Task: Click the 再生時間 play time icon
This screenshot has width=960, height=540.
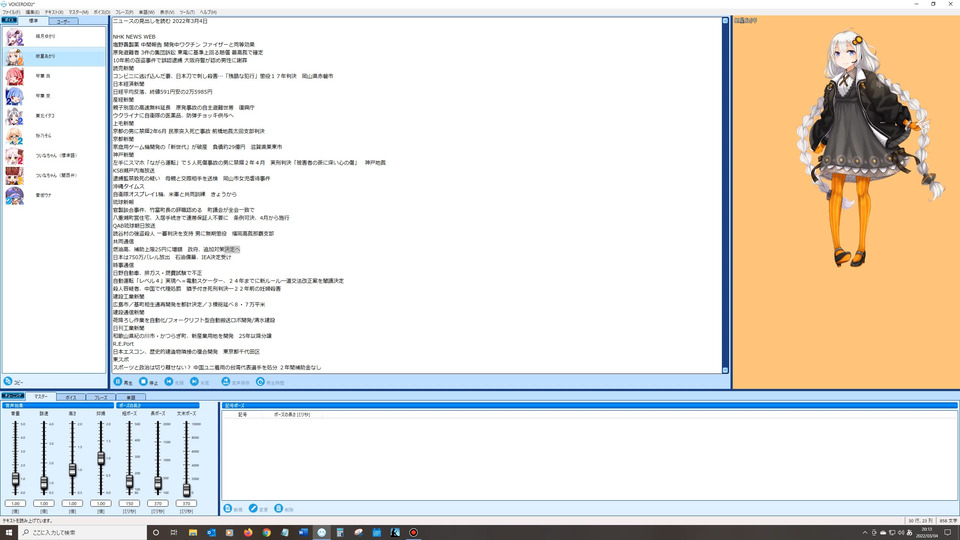Action: click(x=260, y=381)
